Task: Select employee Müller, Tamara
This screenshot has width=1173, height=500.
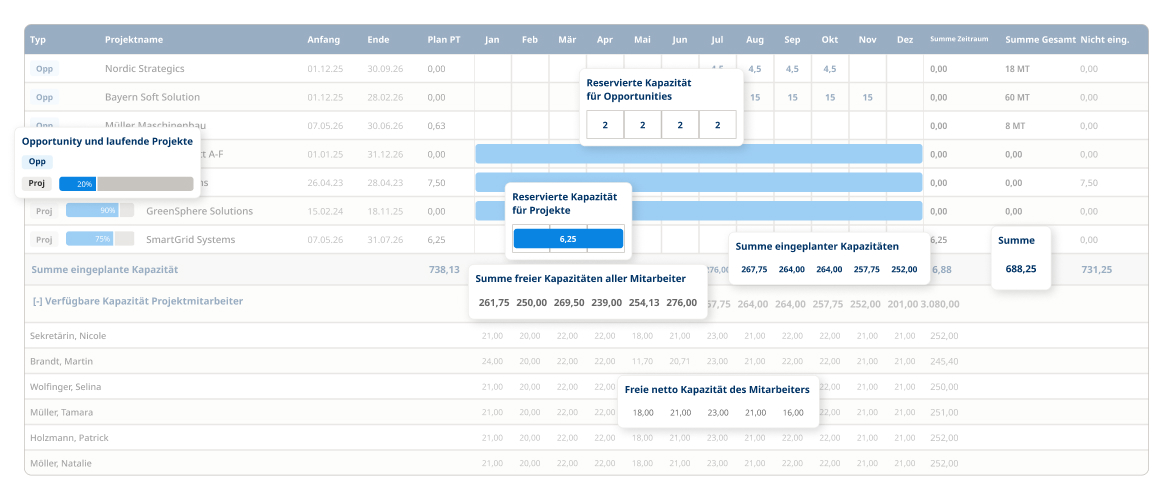Action: (61, 412)
